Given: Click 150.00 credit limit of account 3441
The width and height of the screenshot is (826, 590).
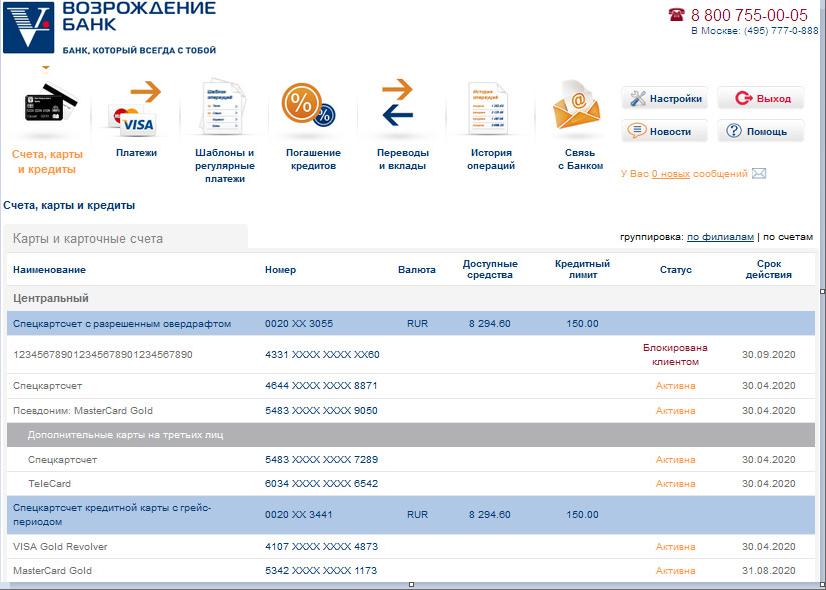Looking at the screenshot, I should pyautogui.click(x=582, y=514).
